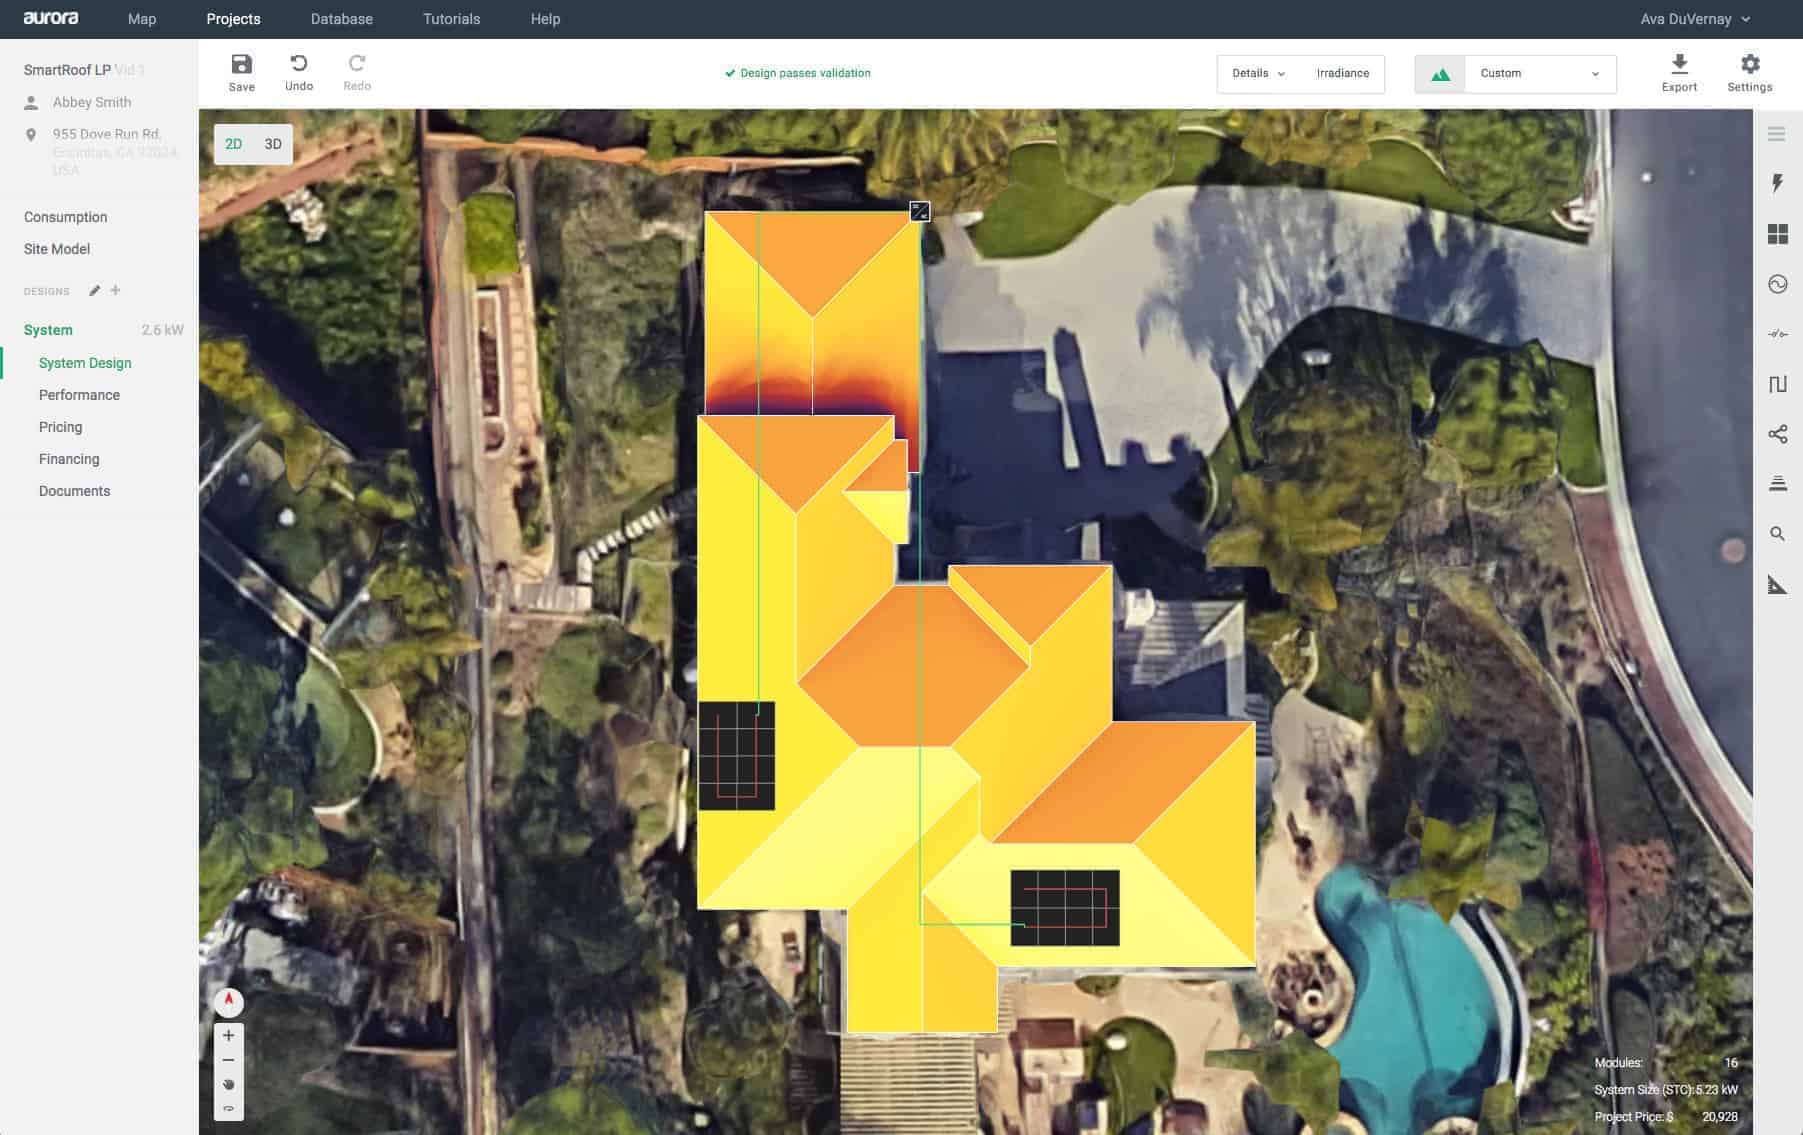Open the Export download icon
Image resolution: width=1803 pixels, height=1135 pixels.
(x=1679, y=66)
